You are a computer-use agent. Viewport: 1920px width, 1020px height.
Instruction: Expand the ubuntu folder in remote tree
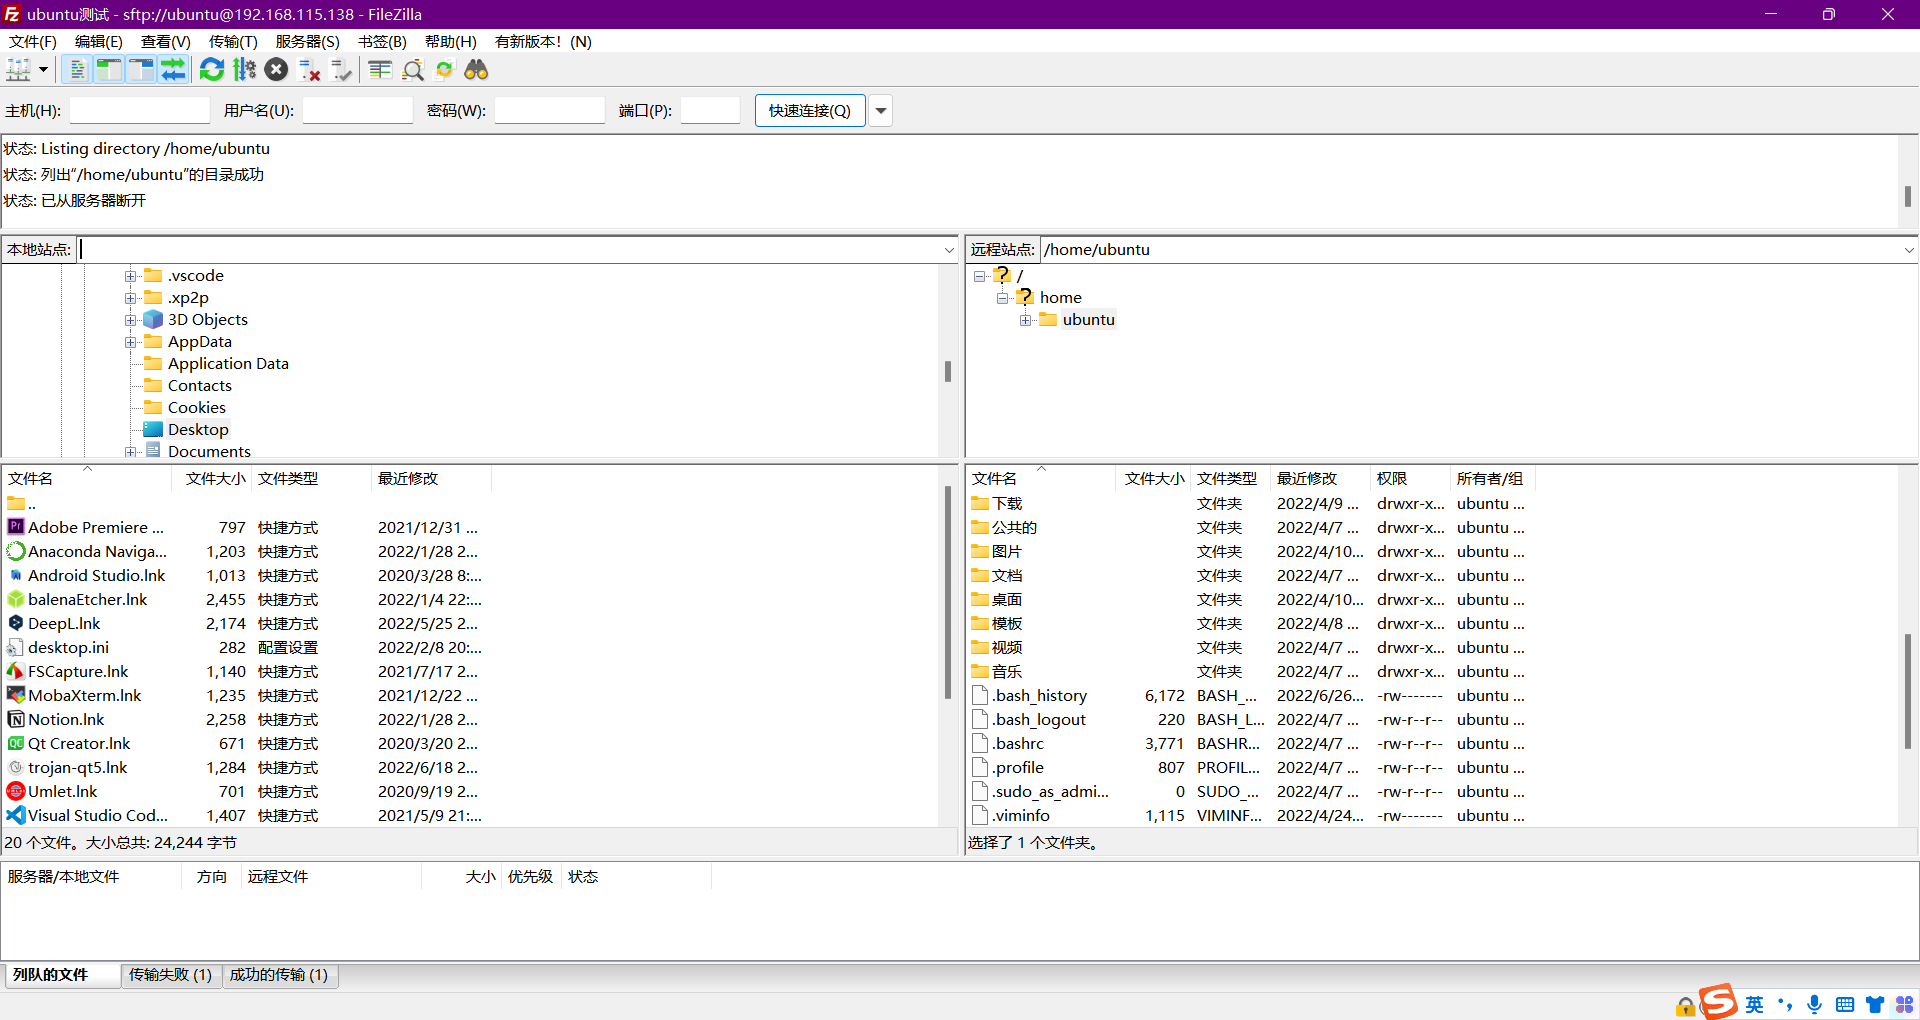(x=1025, y=320)
